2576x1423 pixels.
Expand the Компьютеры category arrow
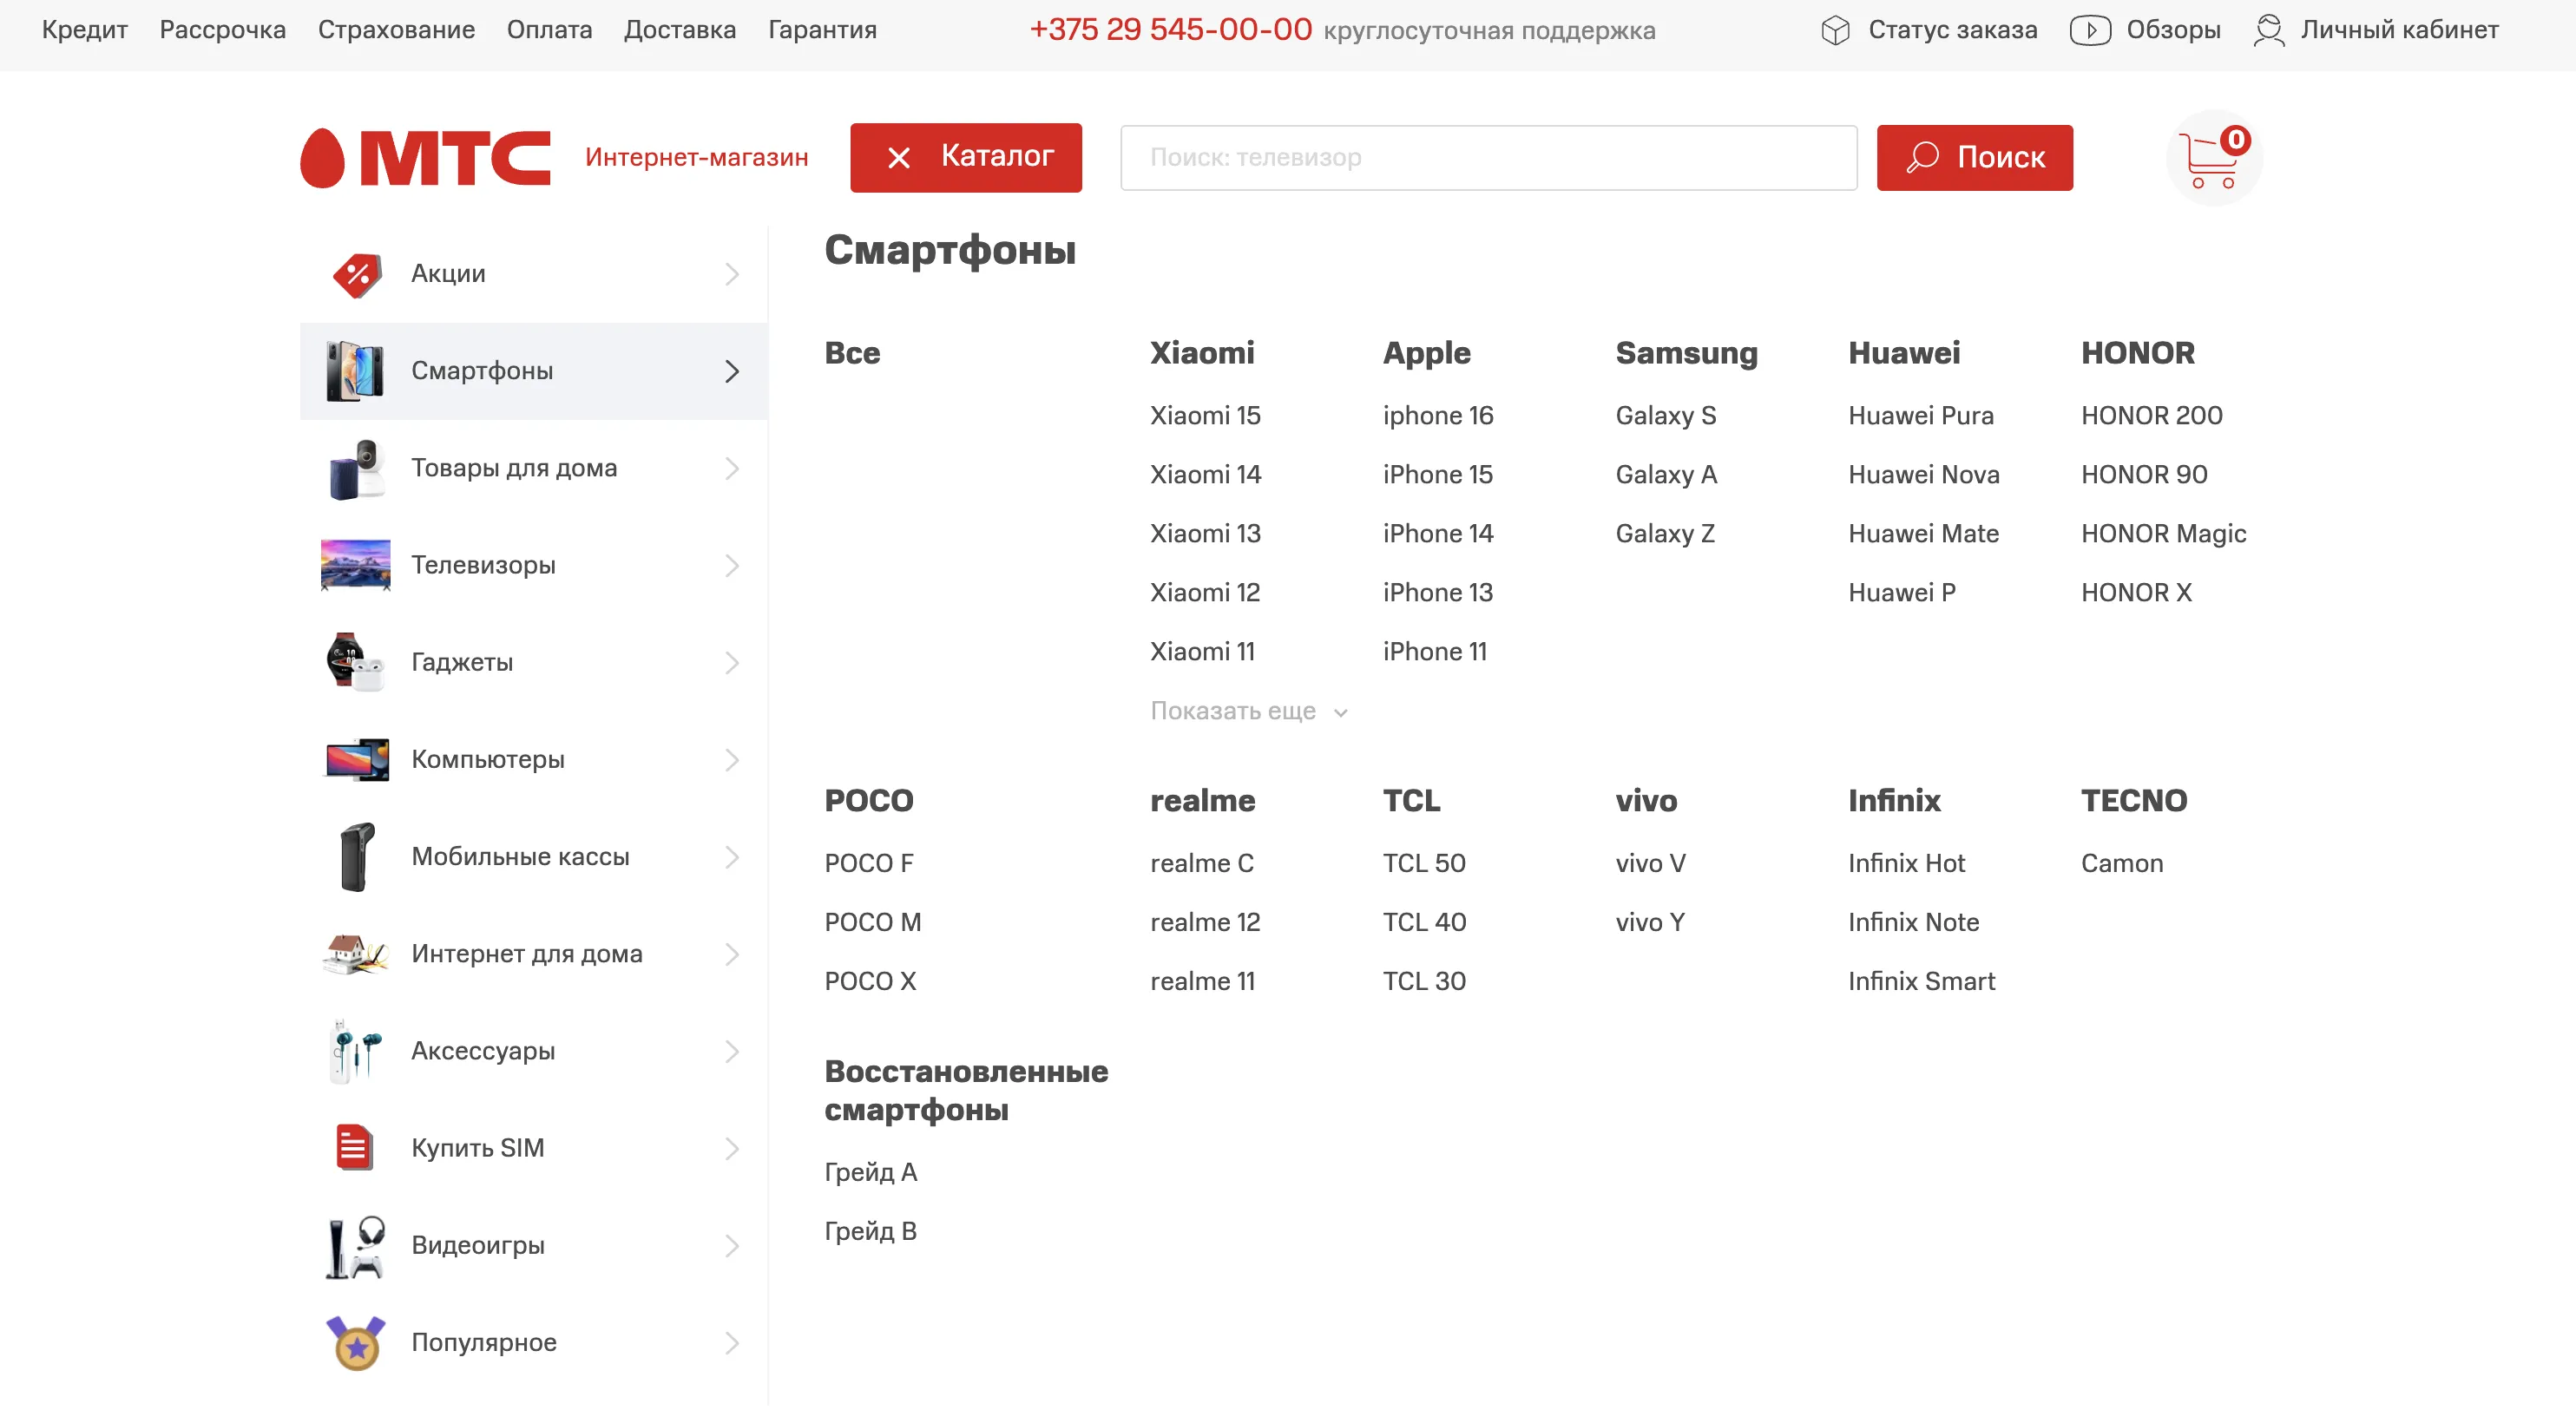click(x=732, y=760)
